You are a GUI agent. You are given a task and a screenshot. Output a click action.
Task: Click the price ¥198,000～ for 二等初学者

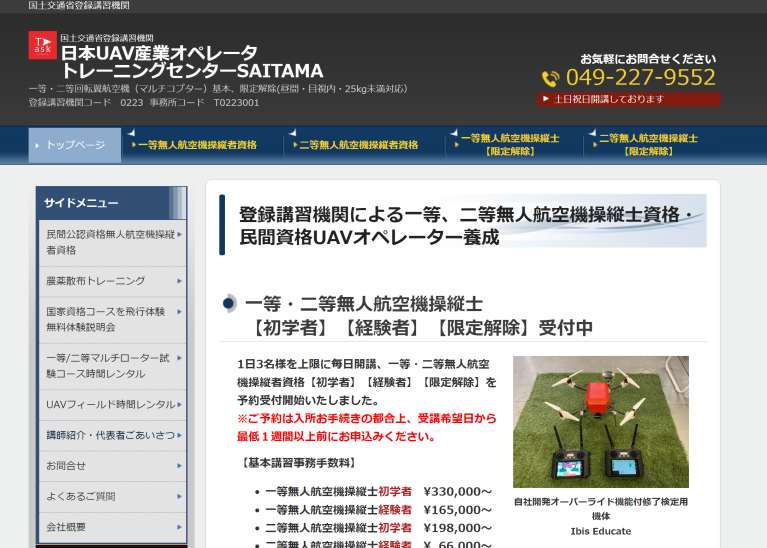(x=457, y=527)
